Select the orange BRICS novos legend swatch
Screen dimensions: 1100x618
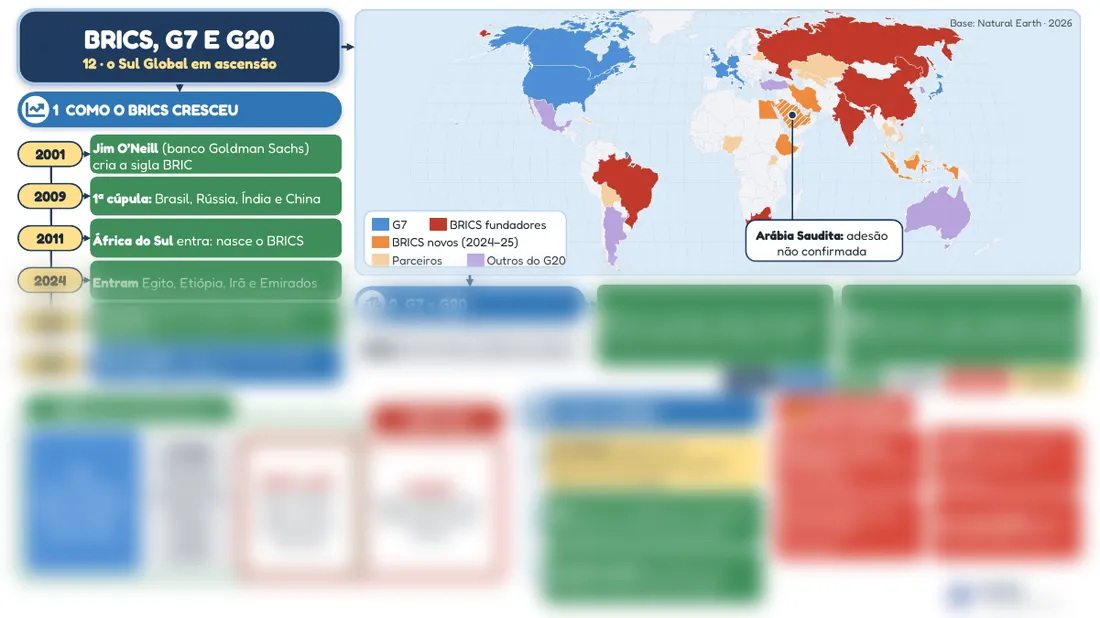coord(380,242)
